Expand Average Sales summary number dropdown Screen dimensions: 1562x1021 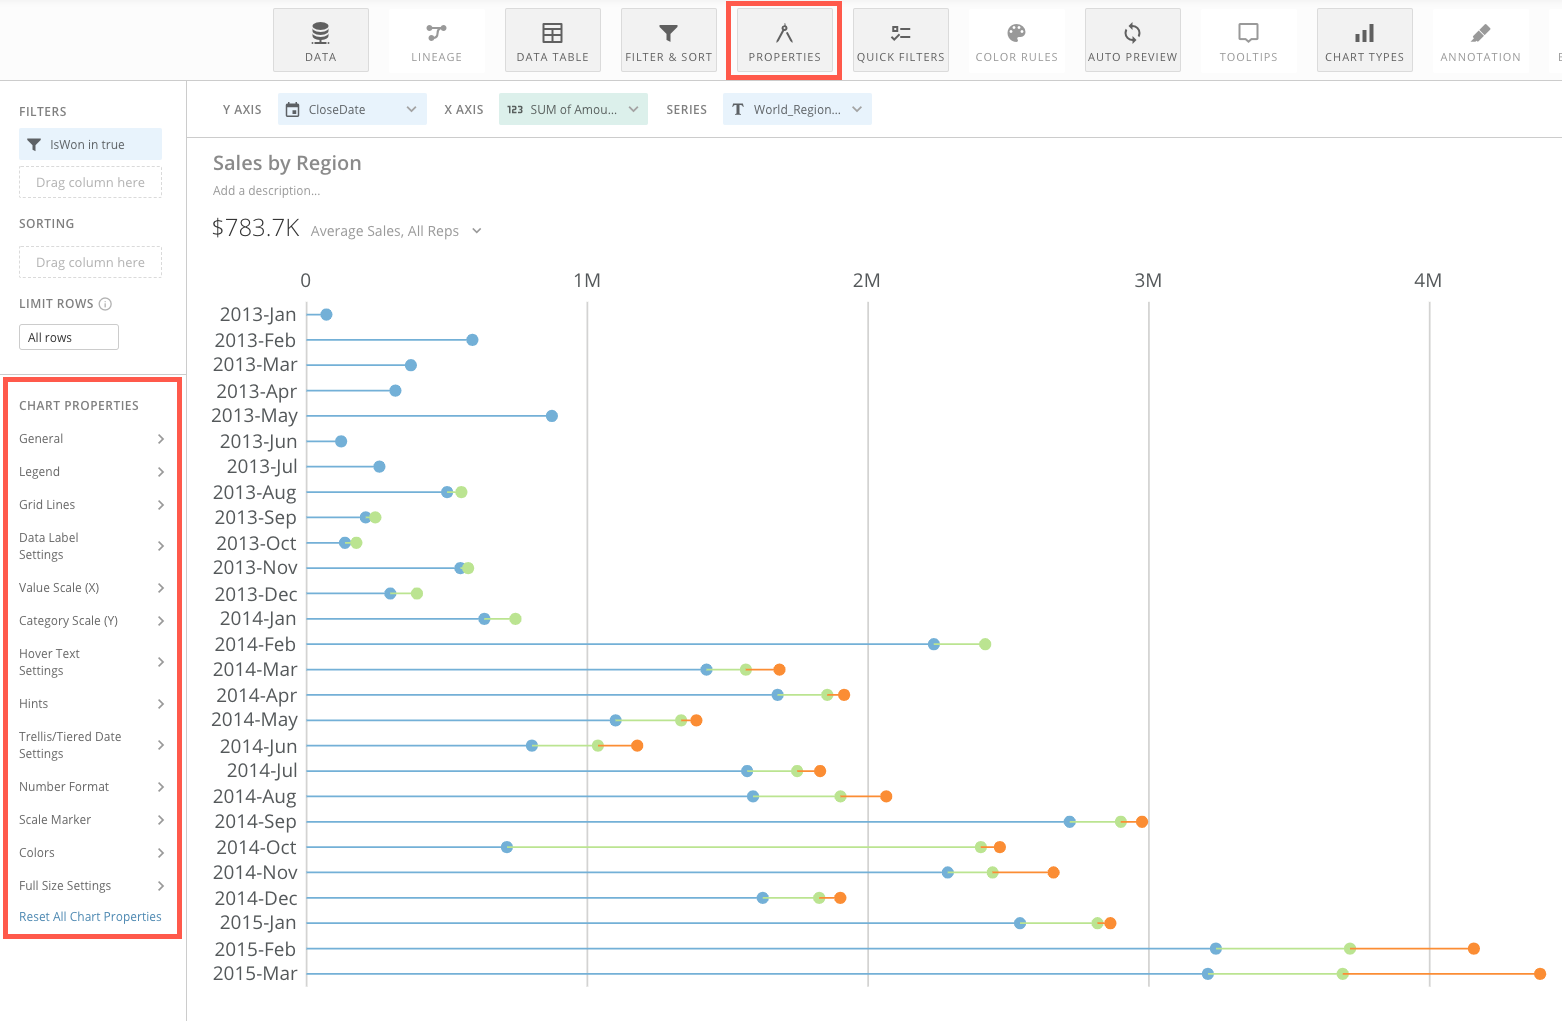pyautogui.click(x=477, y=231)
